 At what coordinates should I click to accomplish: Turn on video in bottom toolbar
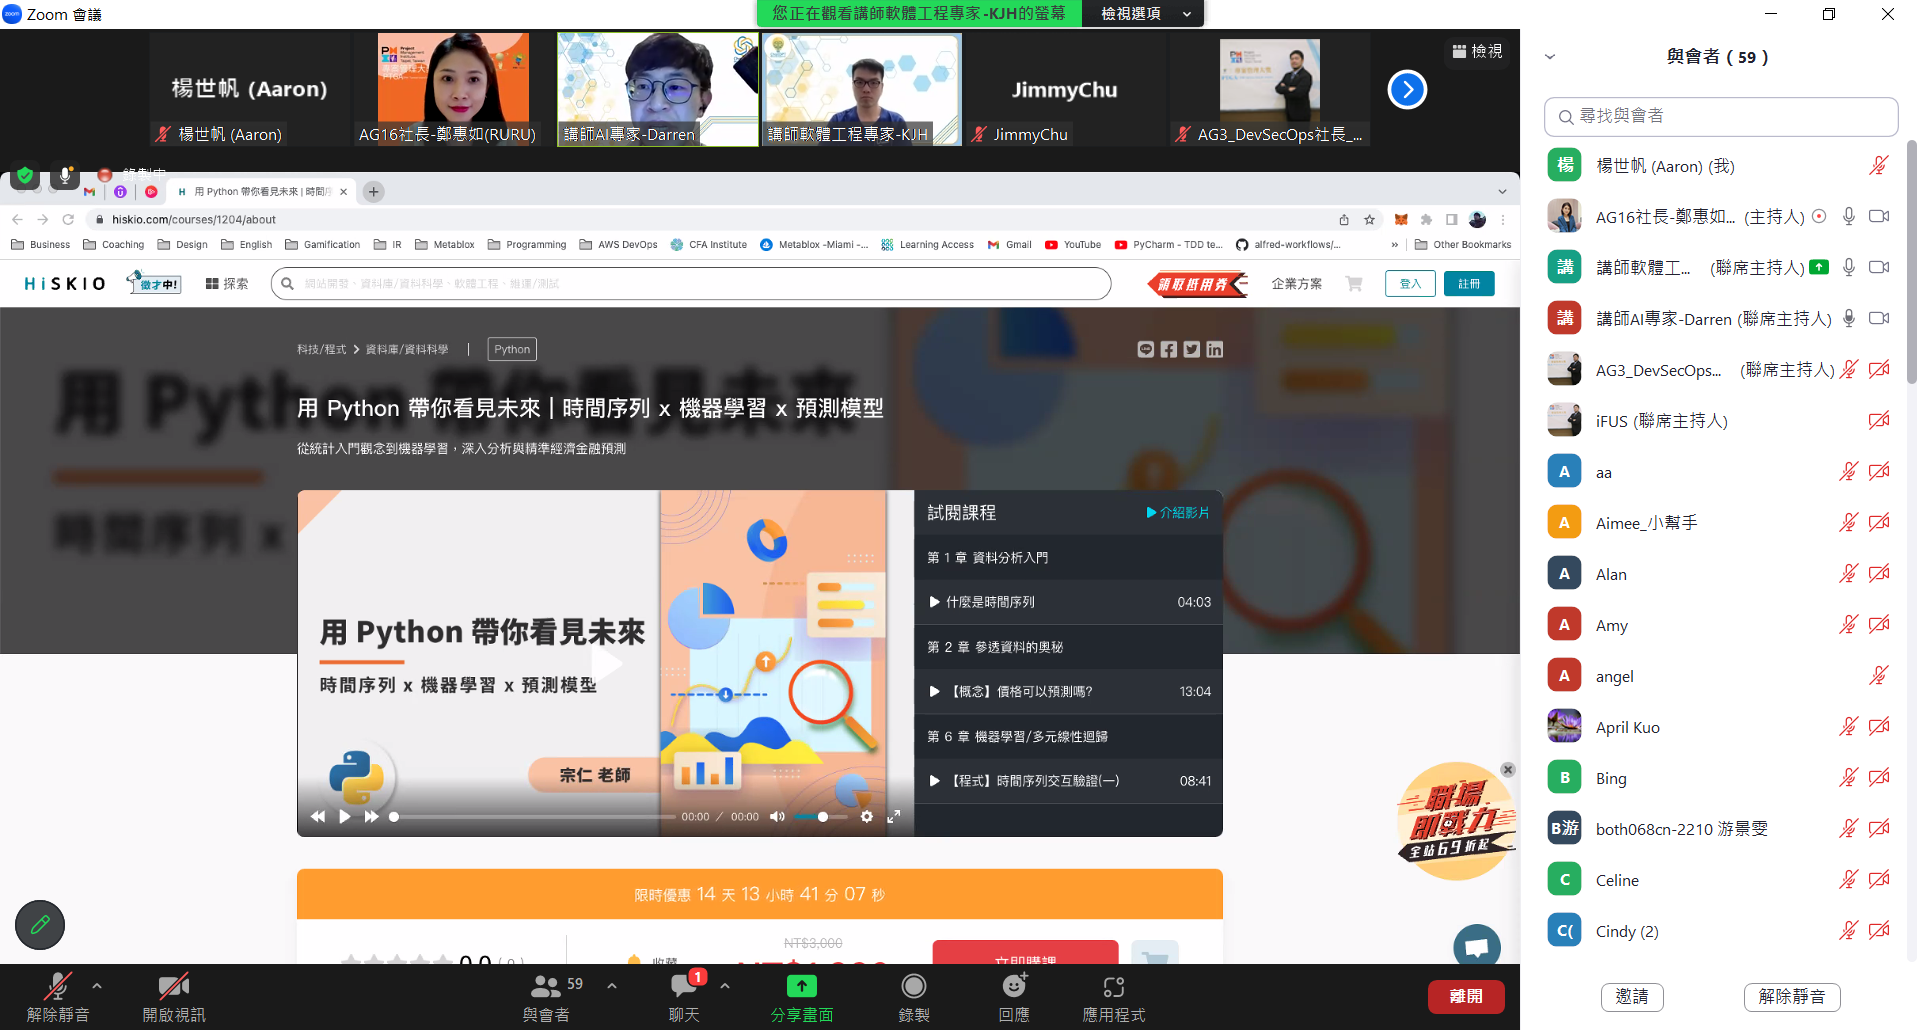(173, 987)
